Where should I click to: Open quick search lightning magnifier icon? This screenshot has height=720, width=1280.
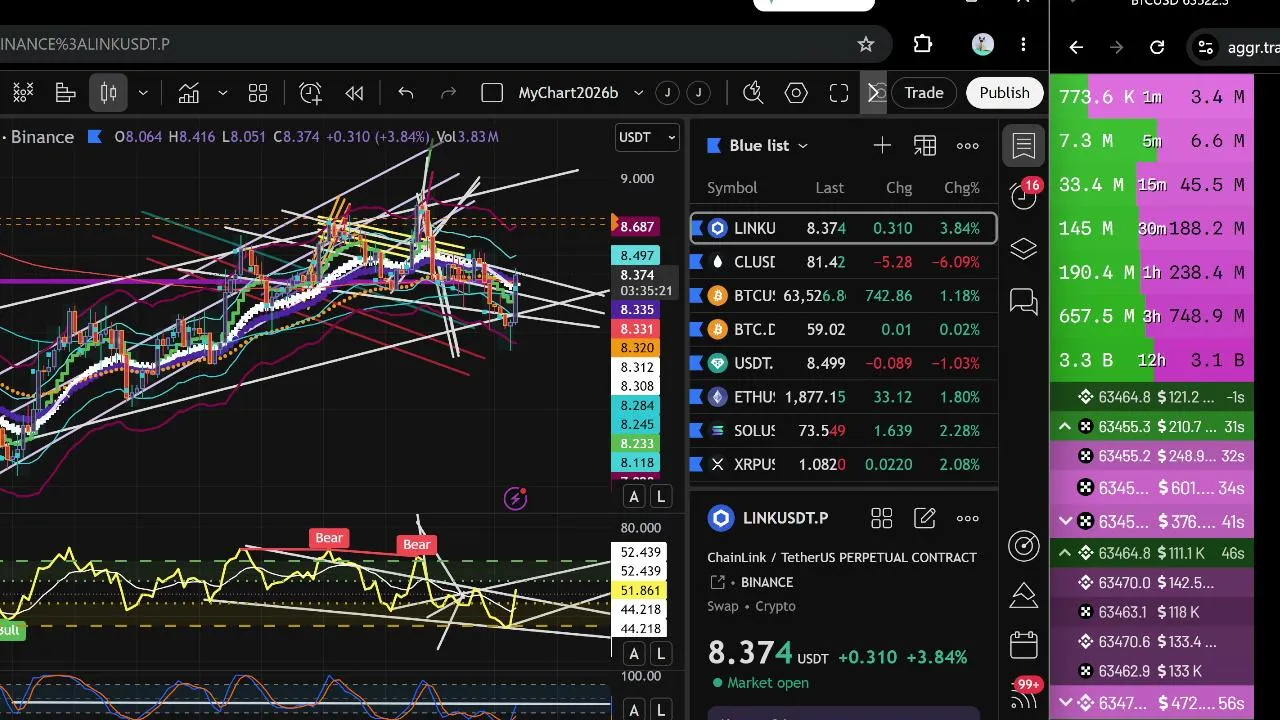[x=753, y=93]
